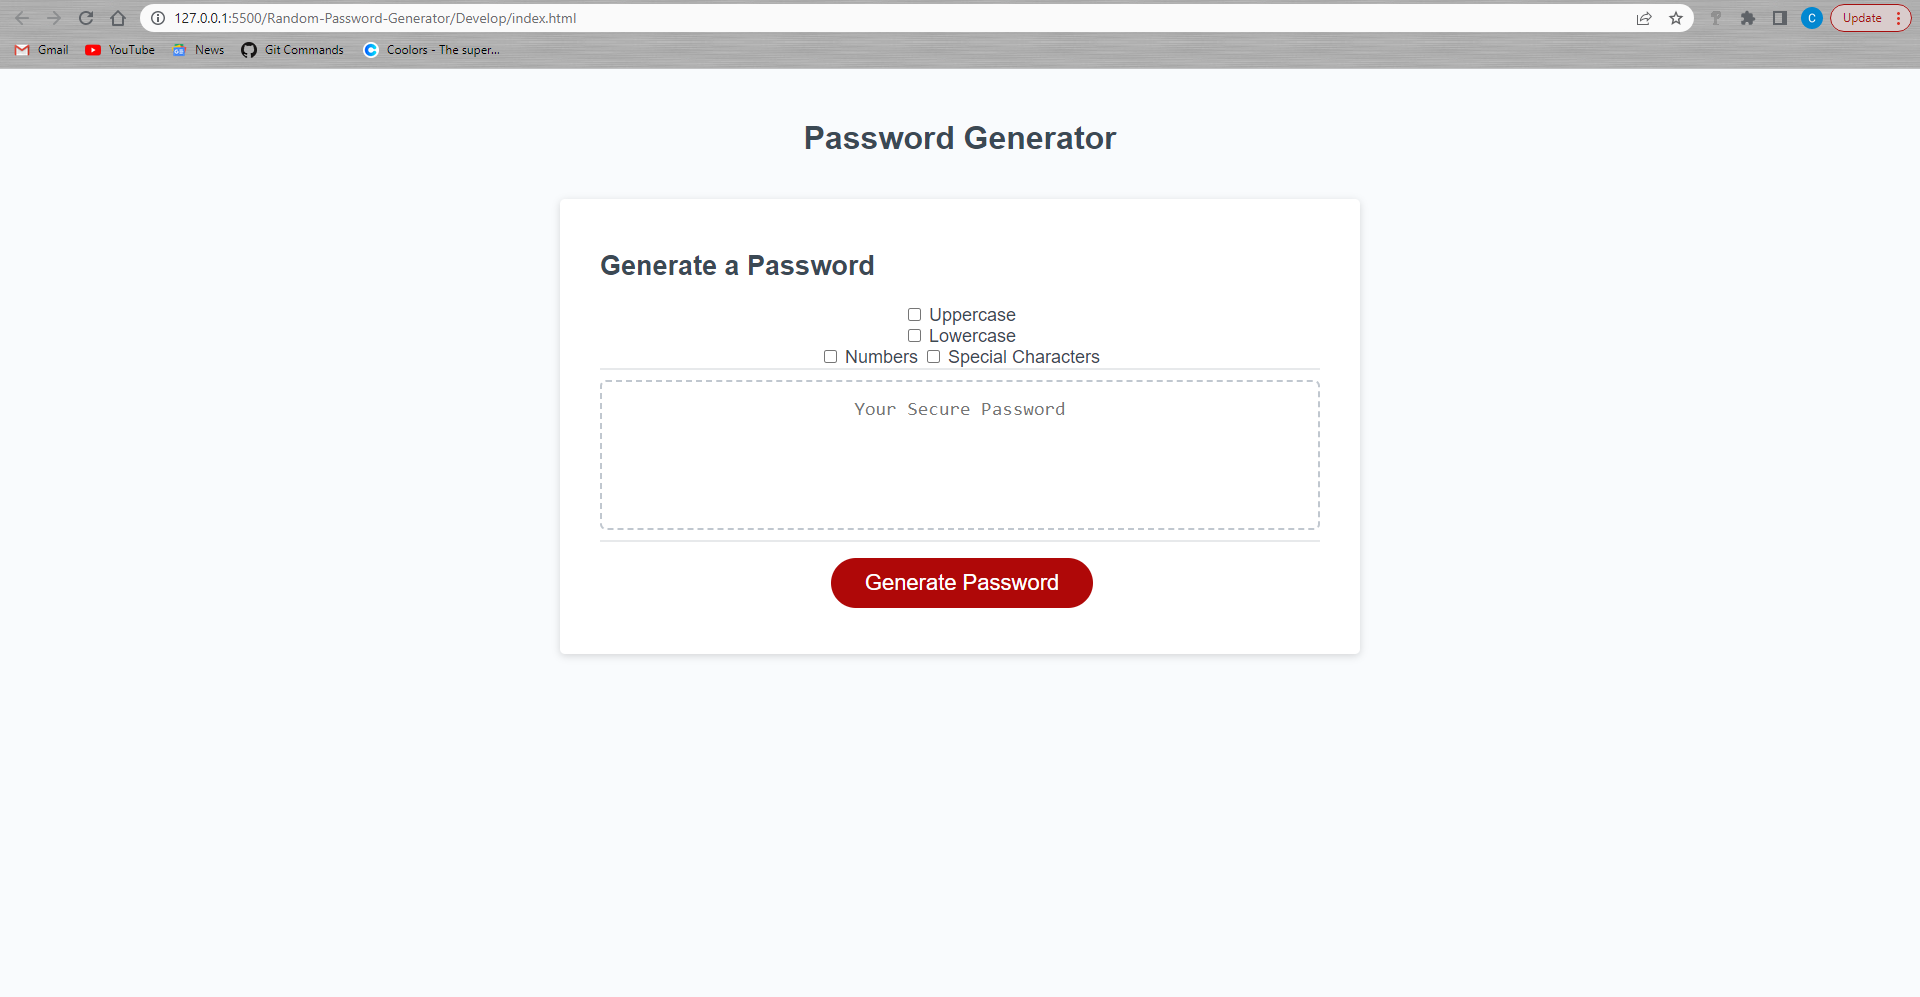Open the YouTube bookmark
Screen dimensions: 1920x997
(x=119, y=49)
